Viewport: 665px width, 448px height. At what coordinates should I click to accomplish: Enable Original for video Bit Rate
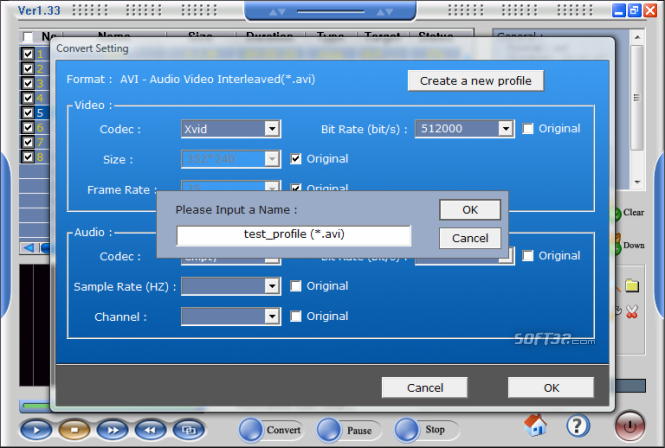coord(528,129)
